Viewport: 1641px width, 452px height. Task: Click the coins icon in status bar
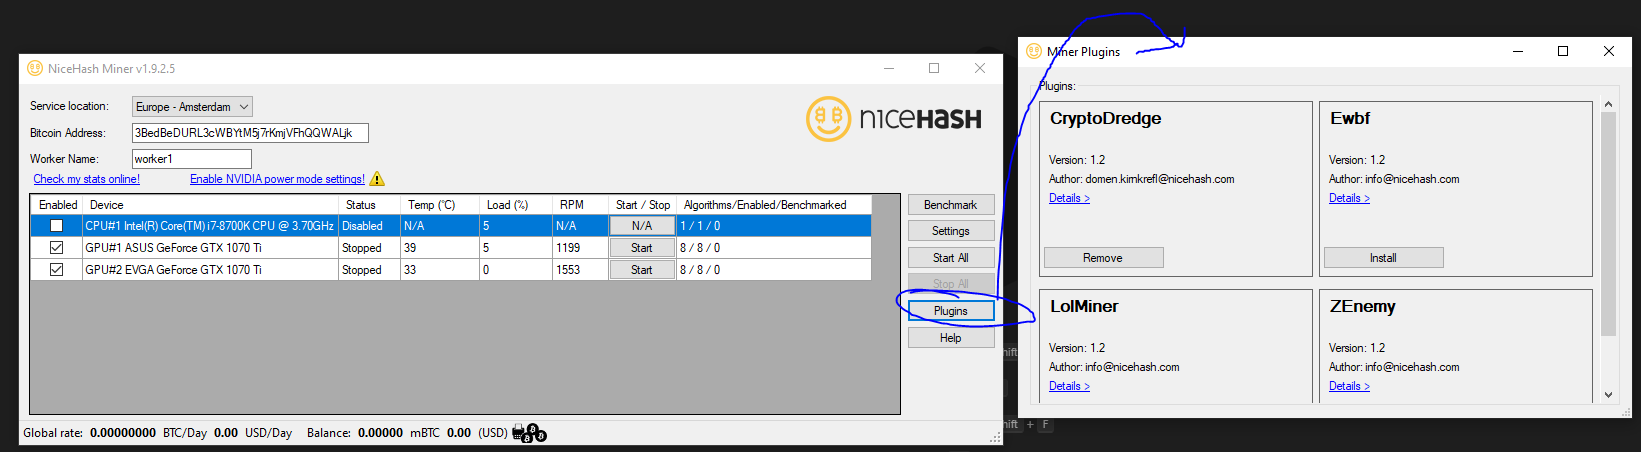click(x=529, y=433)
